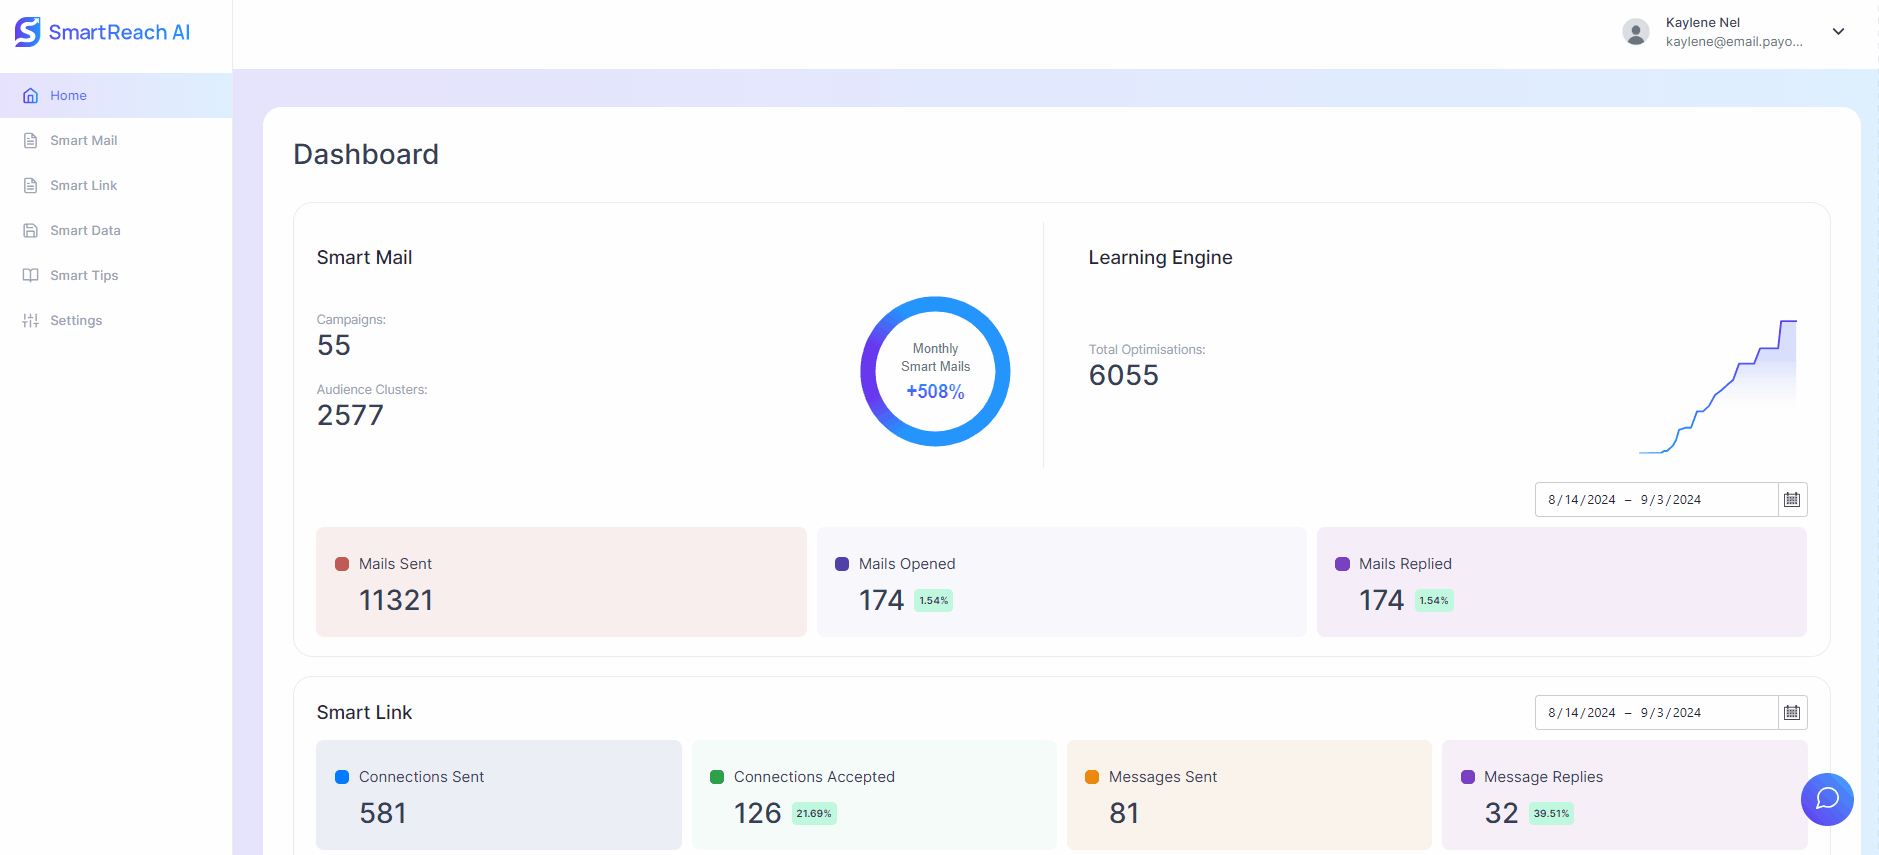Click the Connections Sent blue swatch

[342, 777]
